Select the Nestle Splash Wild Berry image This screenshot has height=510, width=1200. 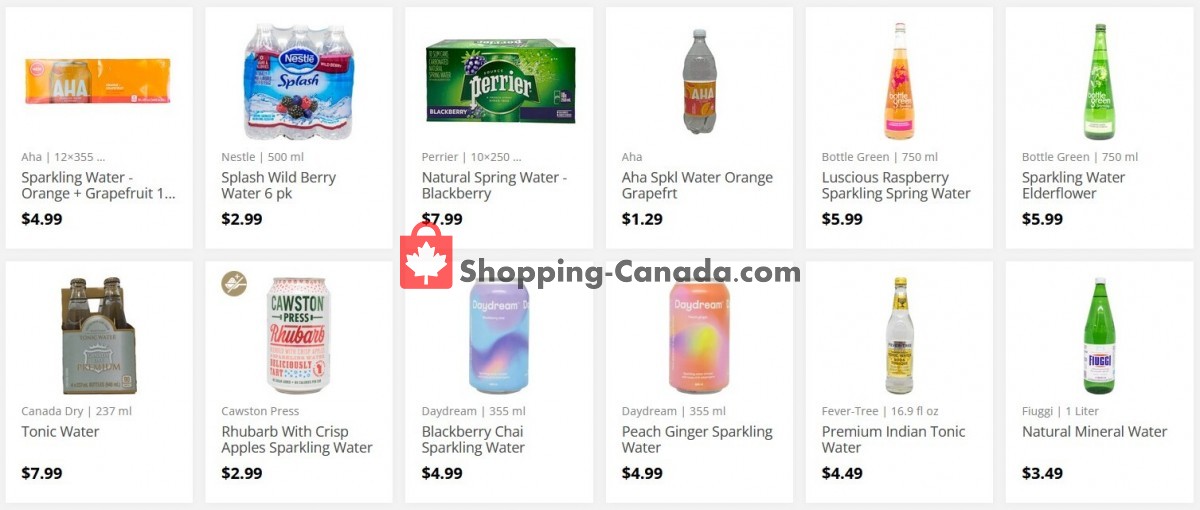coord(298,82)
